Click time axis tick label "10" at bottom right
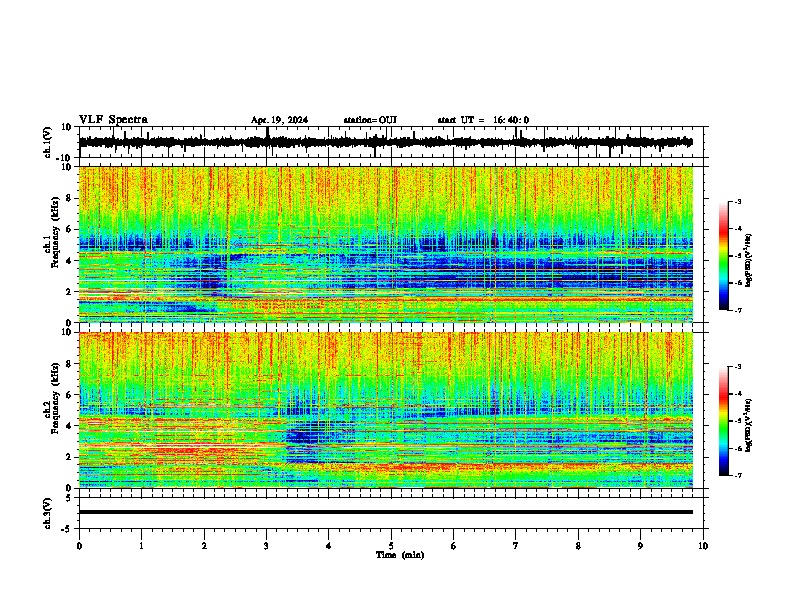Viewport: 792px width, 612px height. pos(703,546)
